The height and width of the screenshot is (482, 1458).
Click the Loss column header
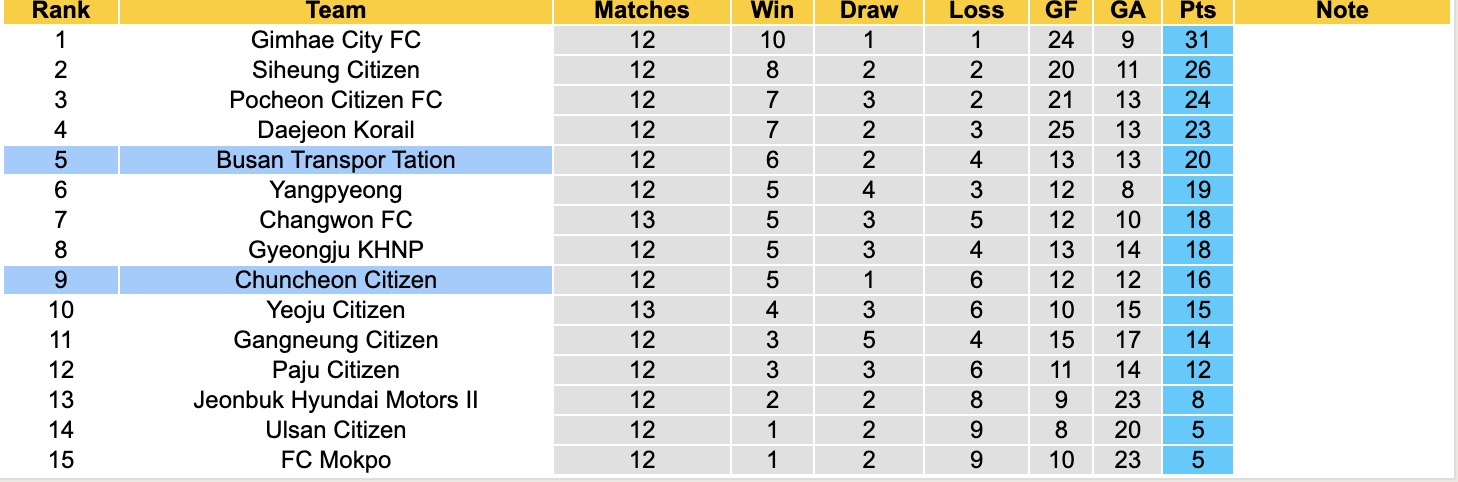coord(977,11)
